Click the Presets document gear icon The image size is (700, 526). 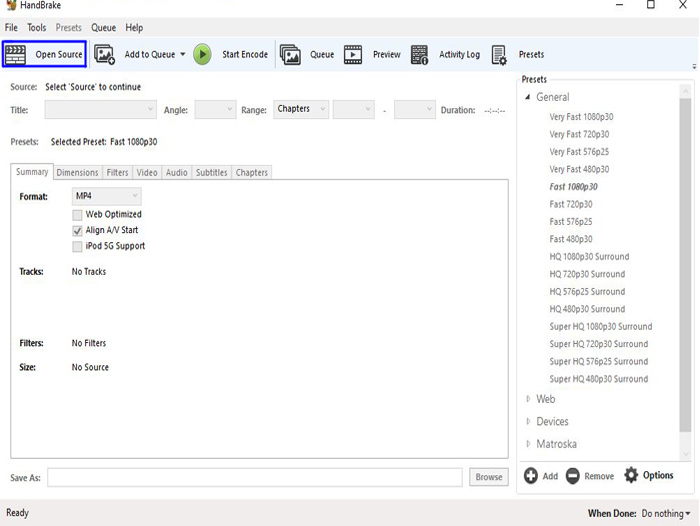[499, 55]
